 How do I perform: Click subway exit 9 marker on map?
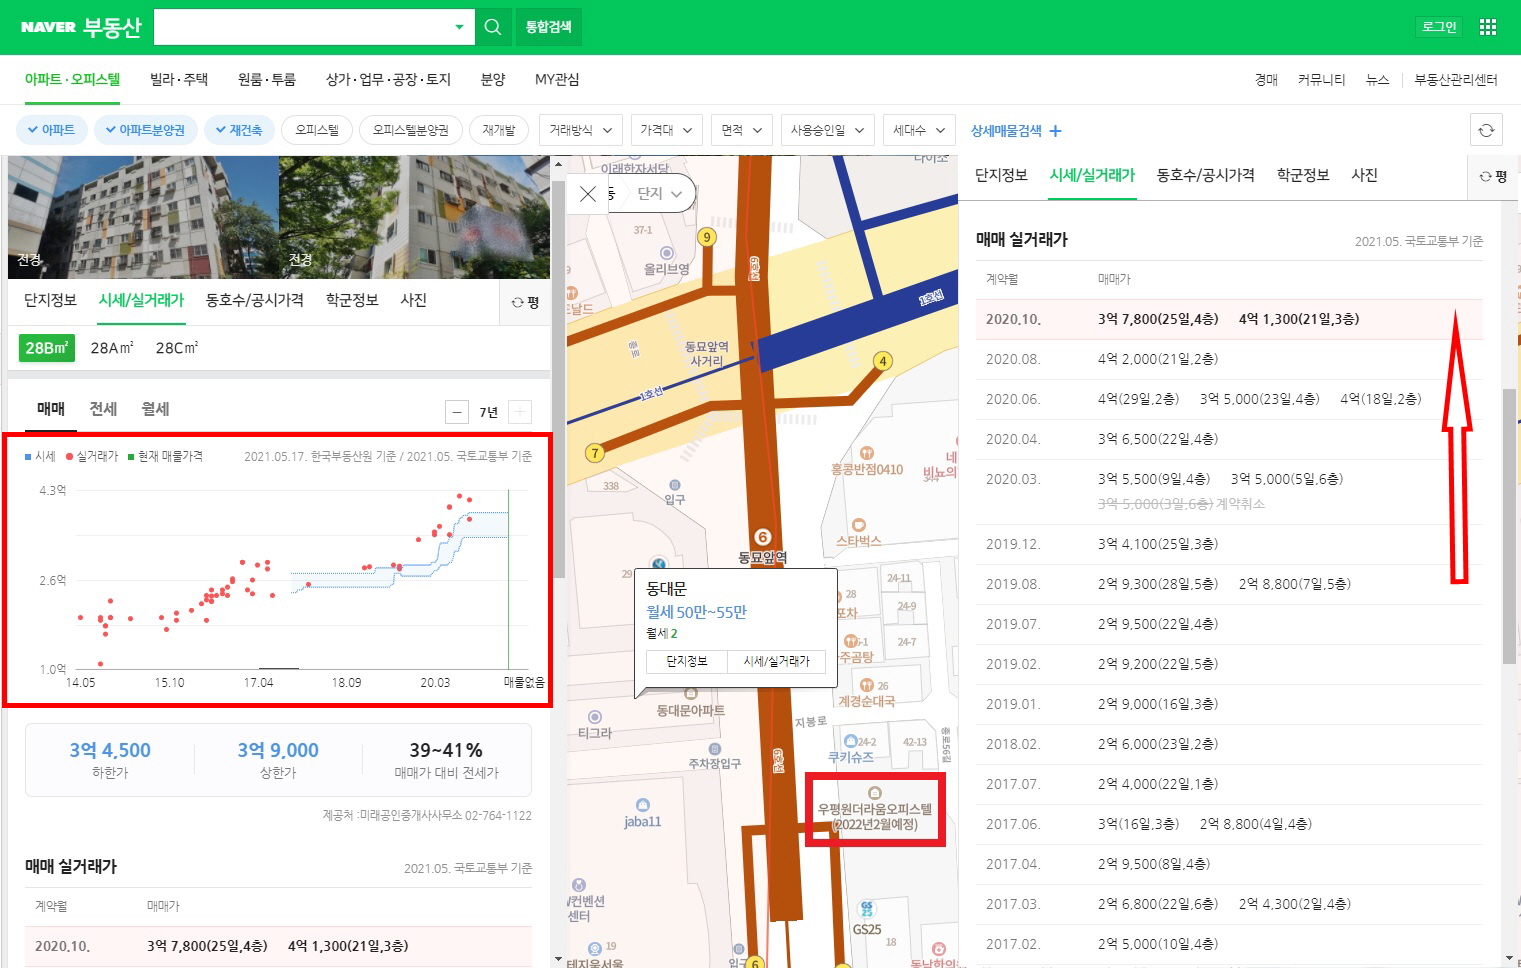tap(707, 237)
